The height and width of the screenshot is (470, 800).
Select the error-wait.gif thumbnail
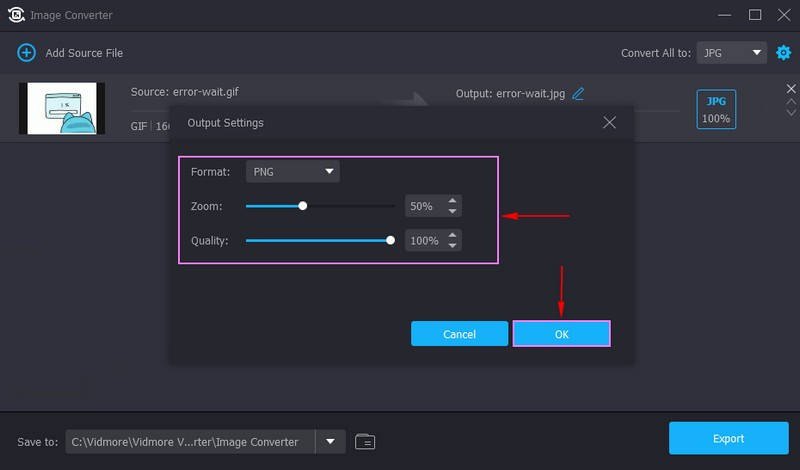pos(62,108)
